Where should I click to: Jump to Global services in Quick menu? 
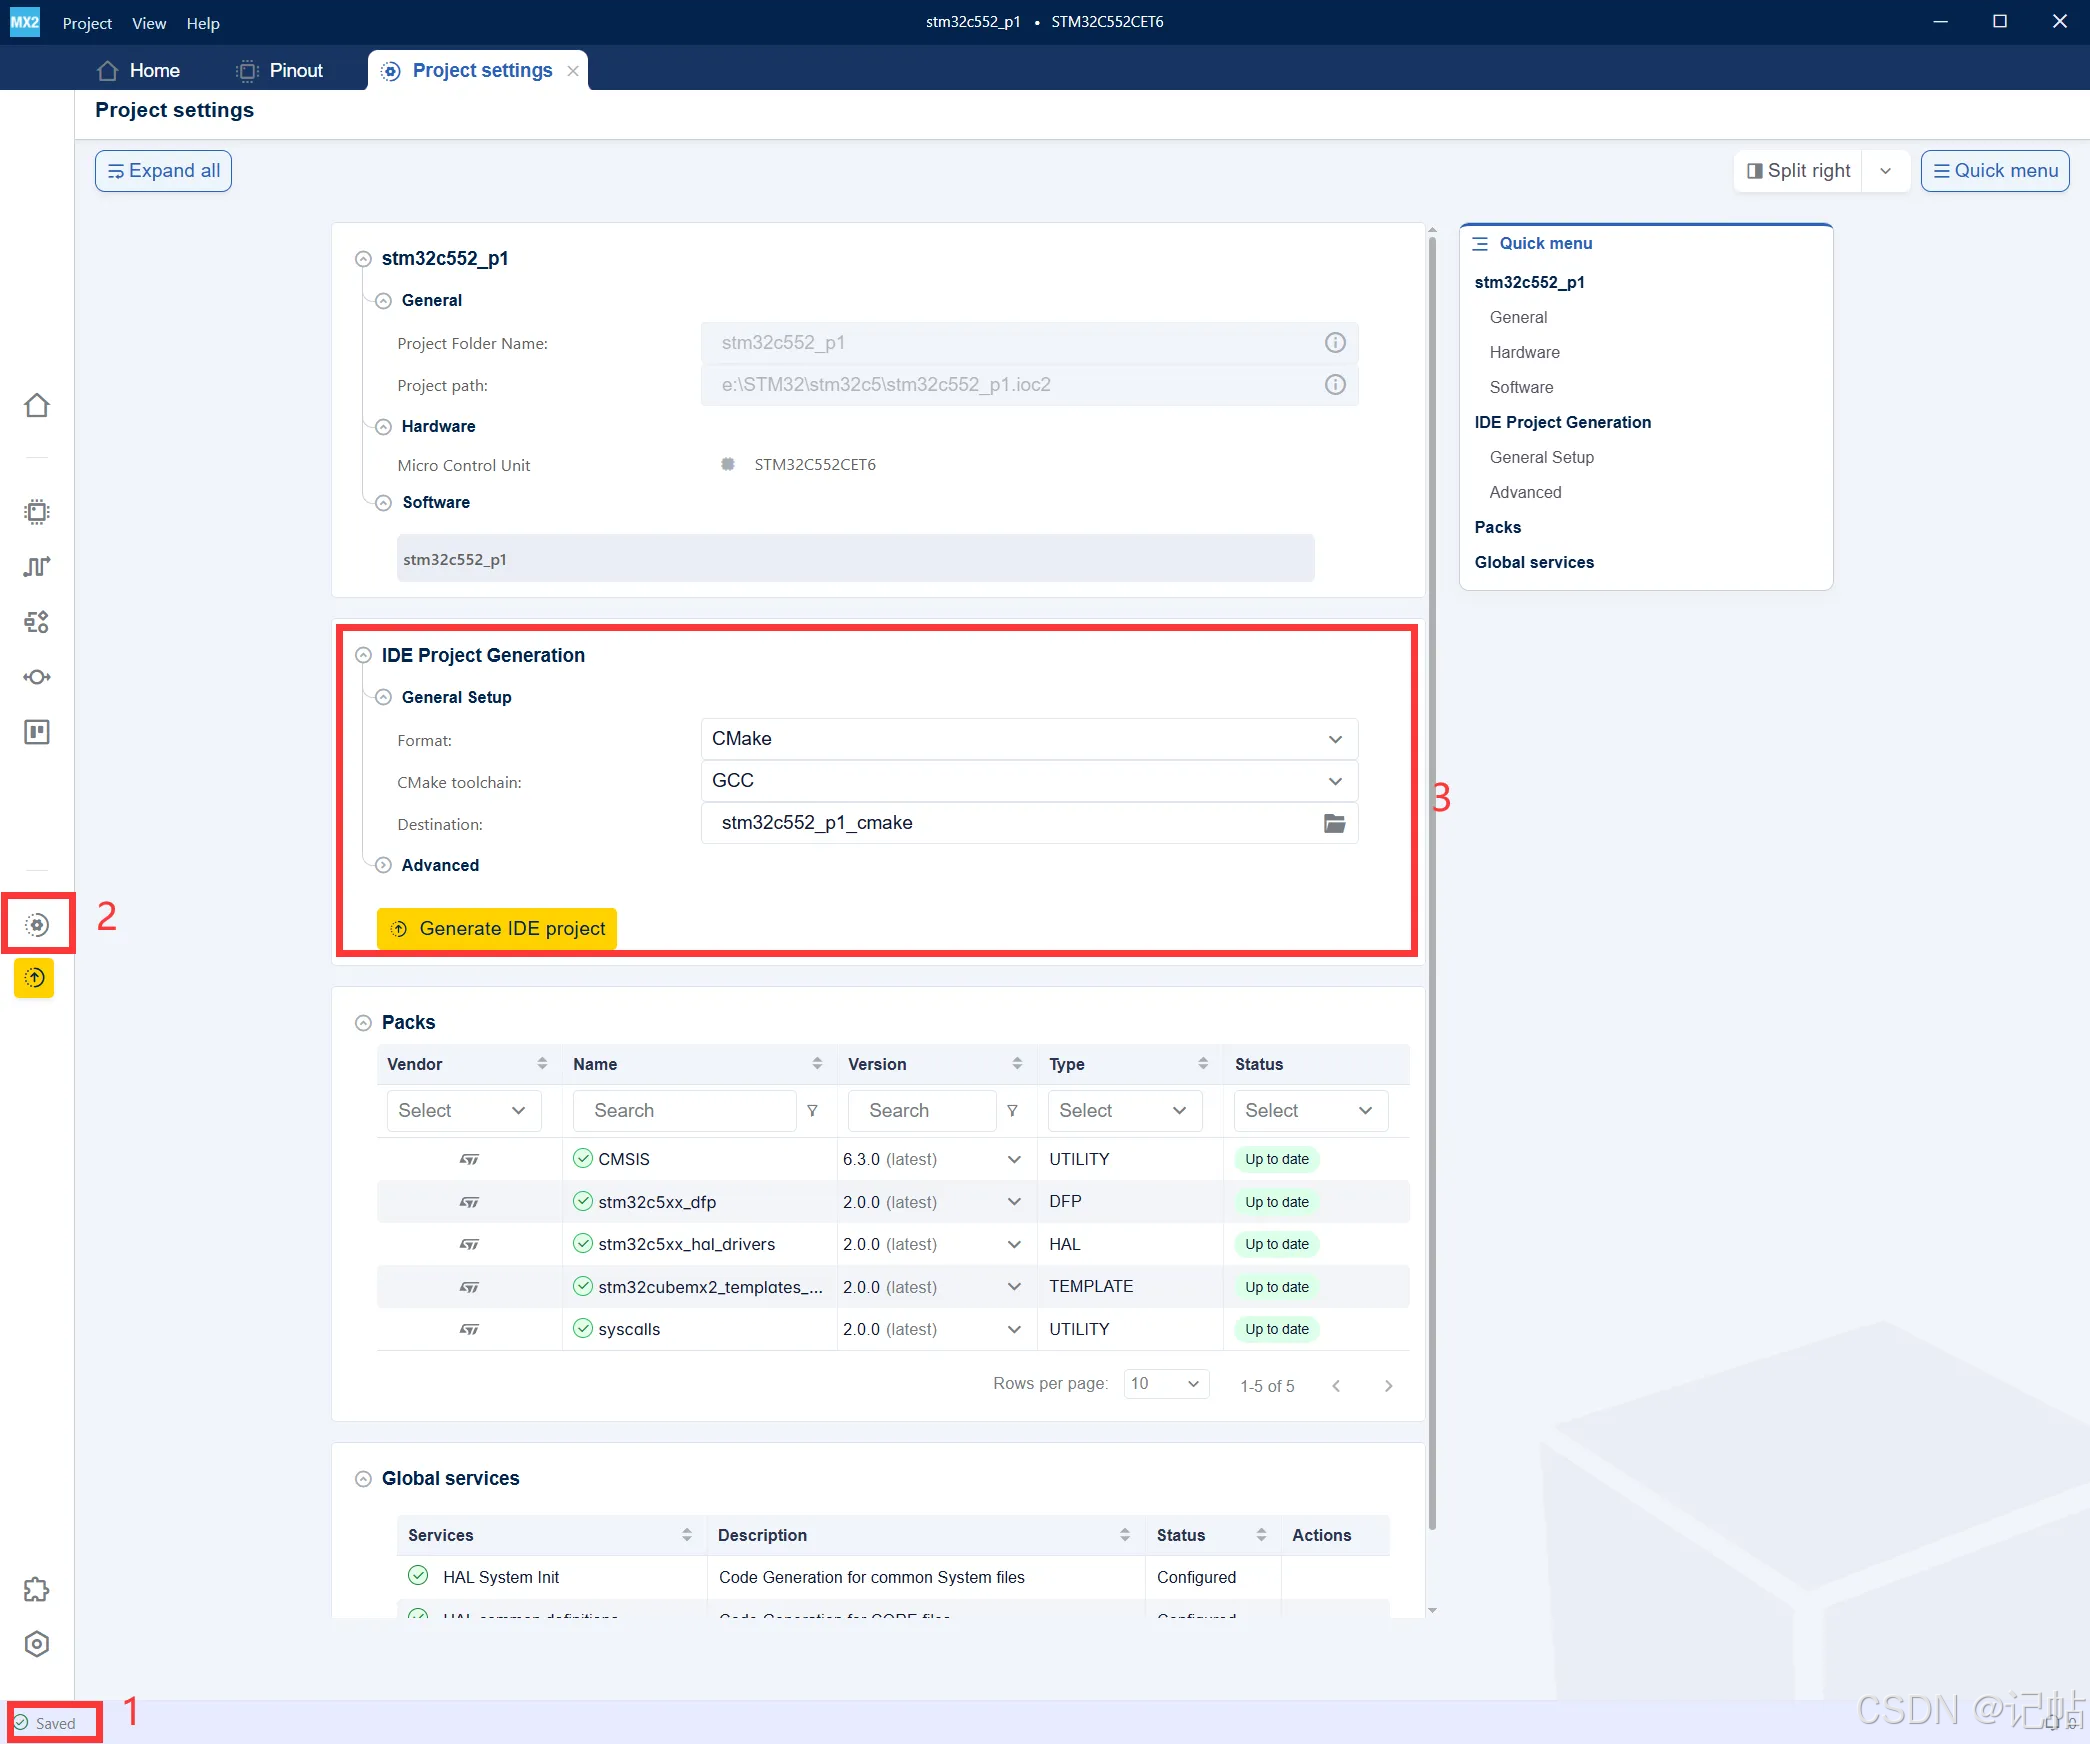1534,562
